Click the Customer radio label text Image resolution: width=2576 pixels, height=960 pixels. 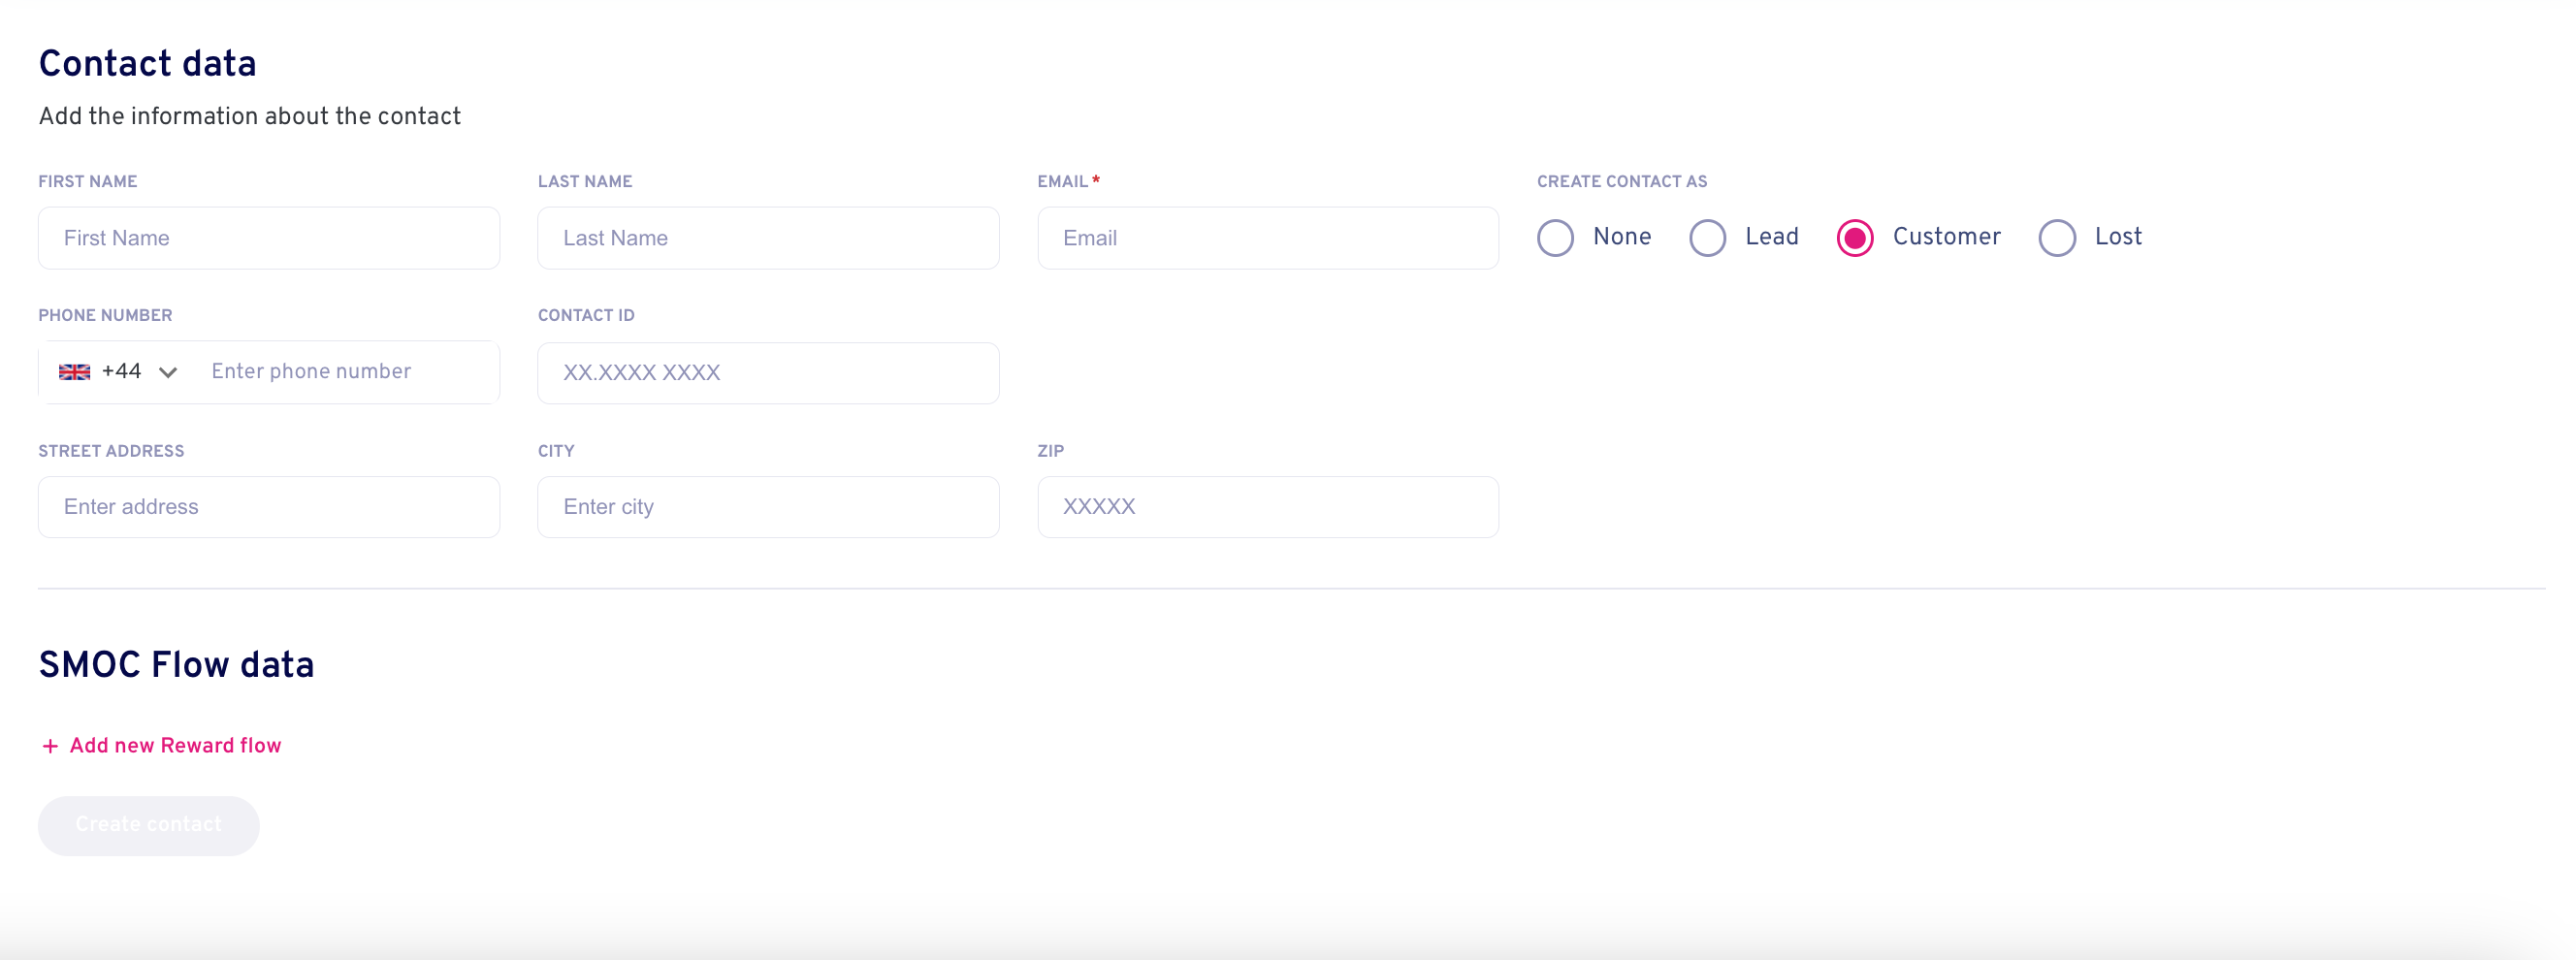click(x=1946, y=237)
